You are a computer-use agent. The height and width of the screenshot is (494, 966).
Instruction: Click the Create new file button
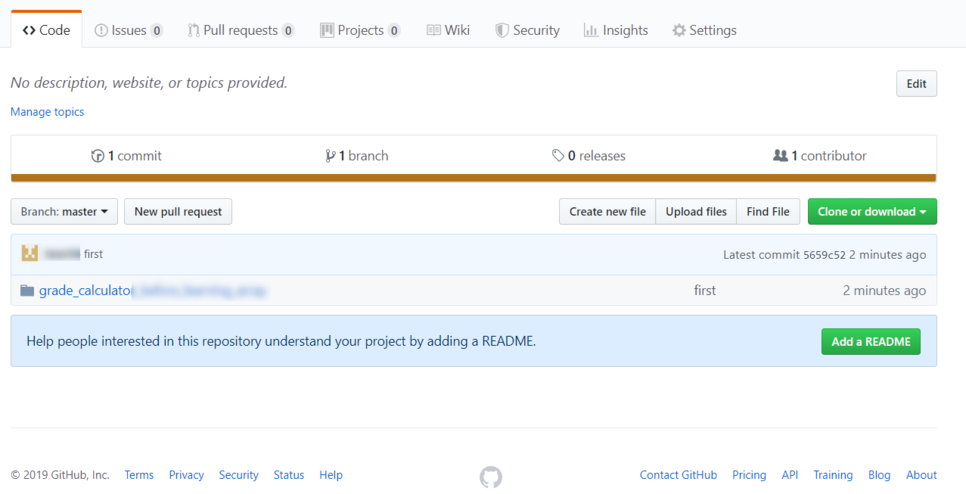pyautogui.click(x=607, y=211)
